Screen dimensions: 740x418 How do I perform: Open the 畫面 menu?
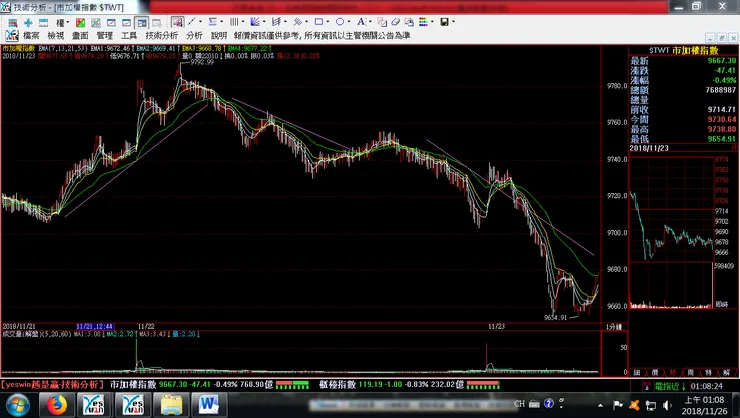[80, 35]
